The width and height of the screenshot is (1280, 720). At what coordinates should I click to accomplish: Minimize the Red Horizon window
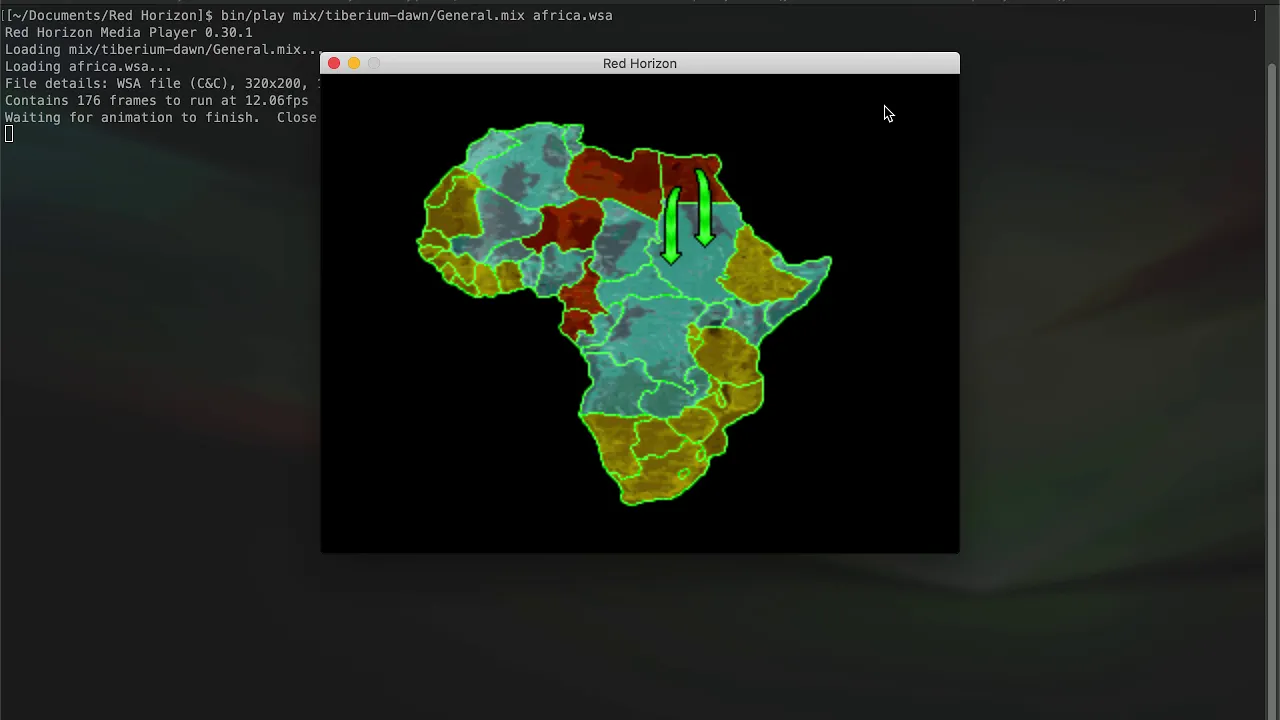(x=354, y=63)
